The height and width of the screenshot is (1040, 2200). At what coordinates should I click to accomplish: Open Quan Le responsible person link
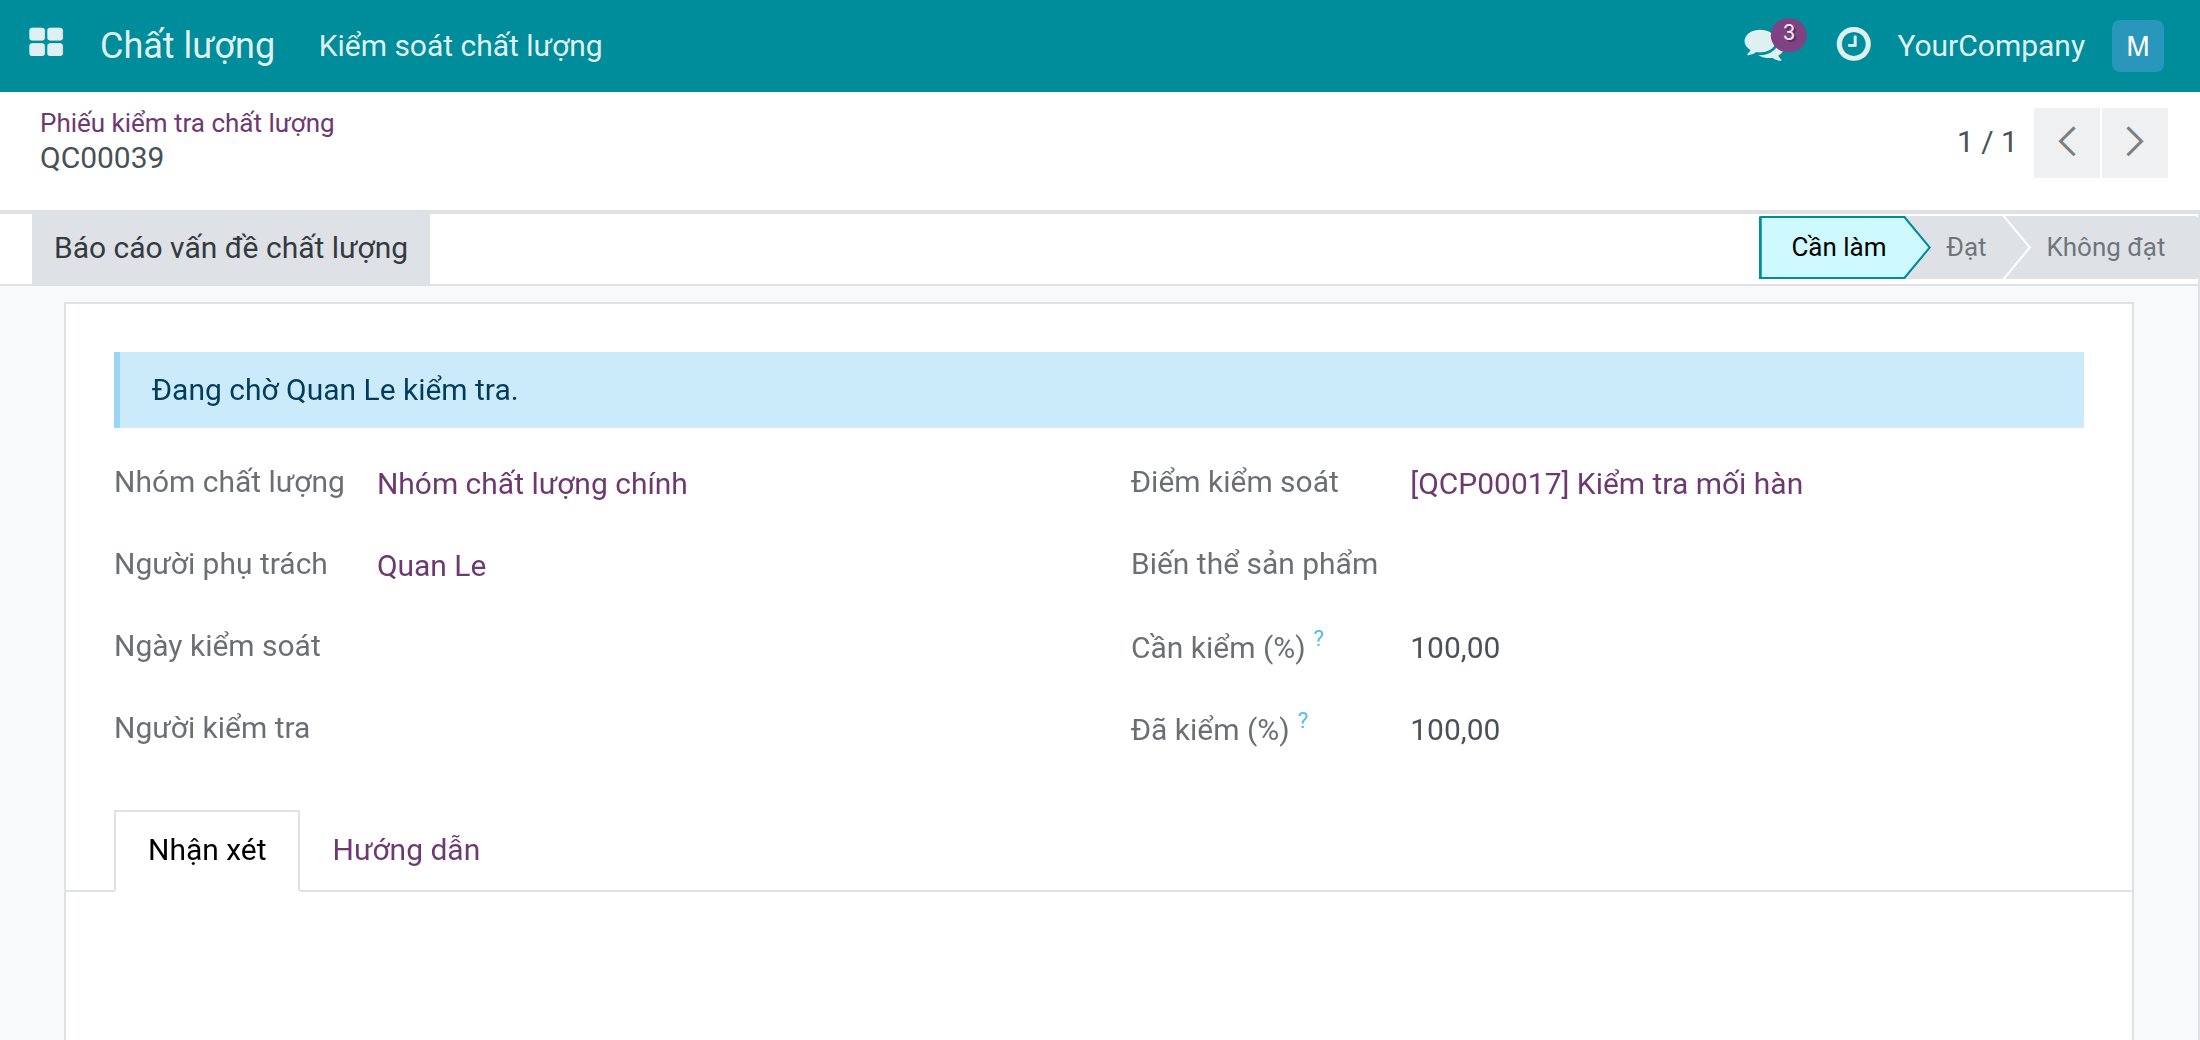[x=431, y=566]
